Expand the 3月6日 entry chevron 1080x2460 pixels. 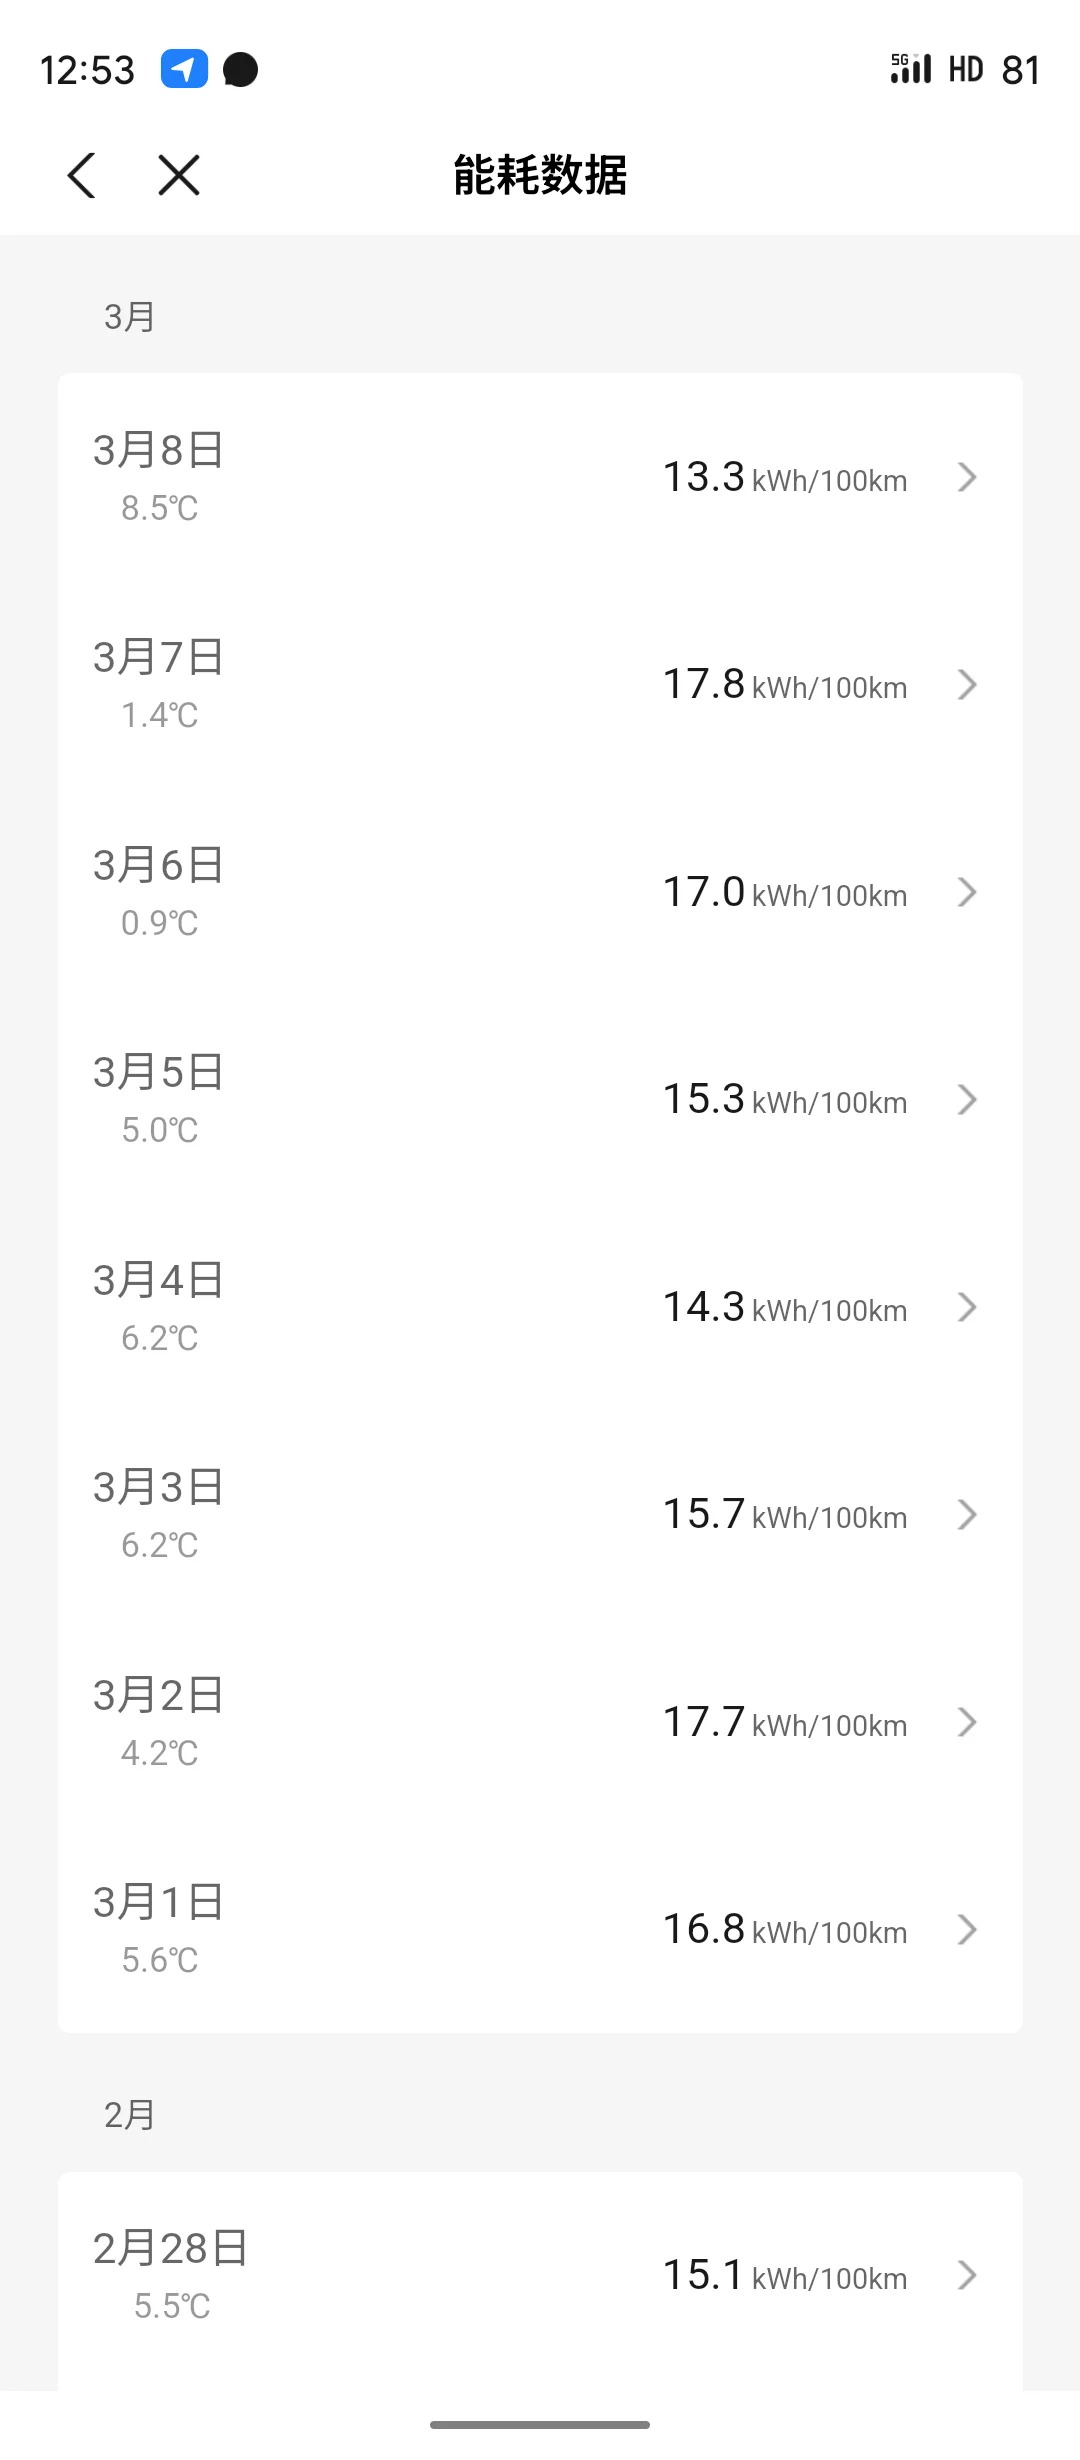(966, 892)
